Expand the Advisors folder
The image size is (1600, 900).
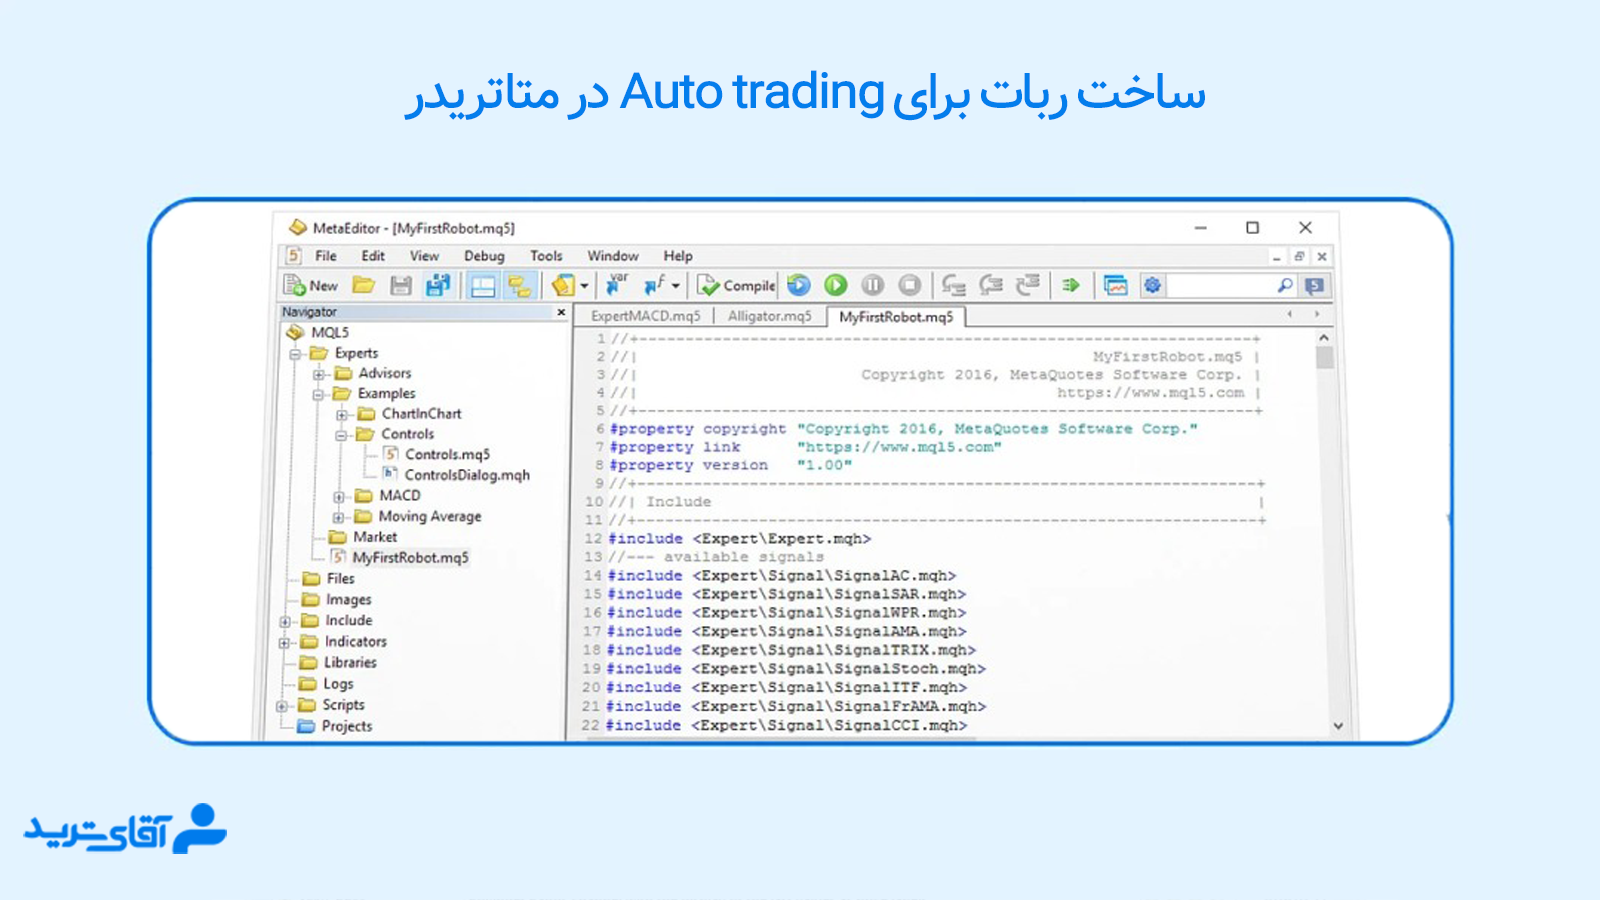[x=319, y=374]
